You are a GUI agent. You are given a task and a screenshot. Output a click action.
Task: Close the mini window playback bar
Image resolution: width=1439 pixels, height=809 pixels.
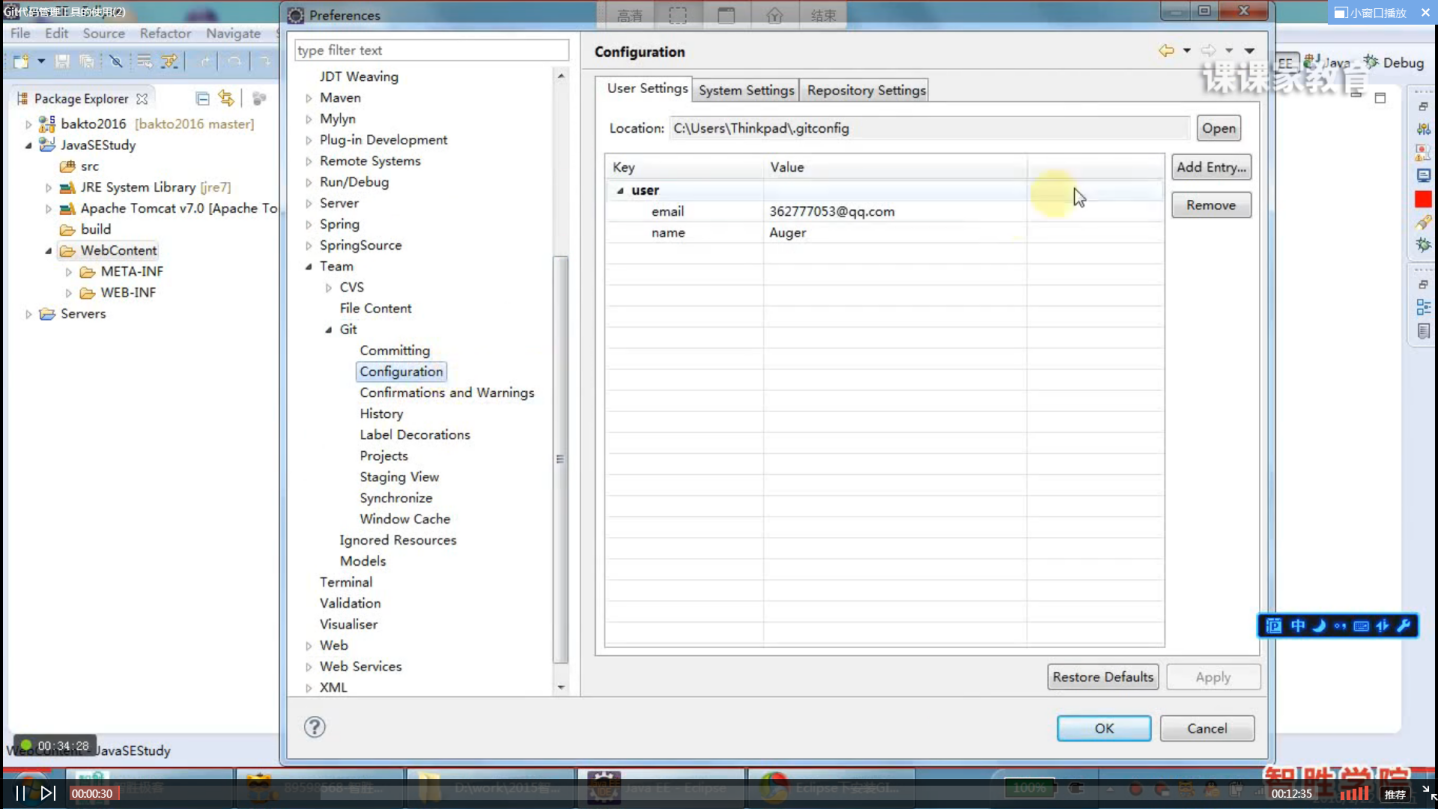click(1425, 13)
